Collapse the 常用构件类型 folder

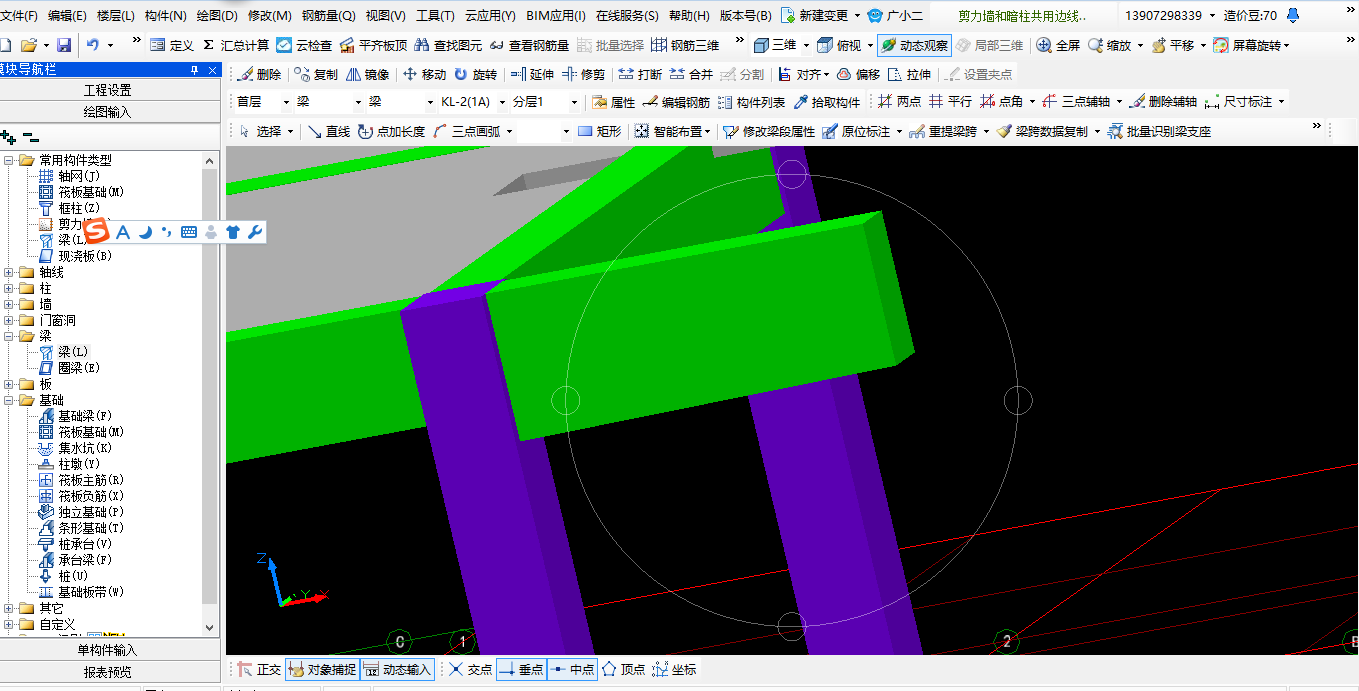[x=9, y=160]
